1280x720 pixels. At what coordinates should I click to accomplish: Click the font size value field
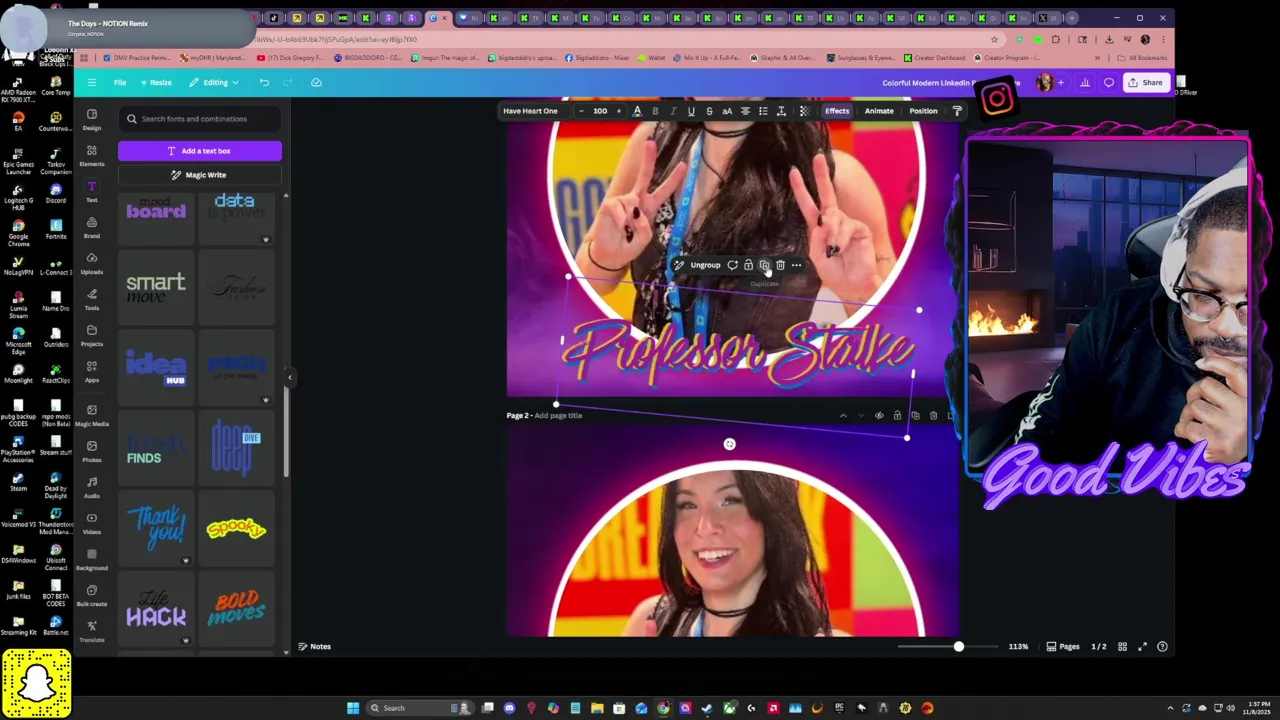pos(600,111)
